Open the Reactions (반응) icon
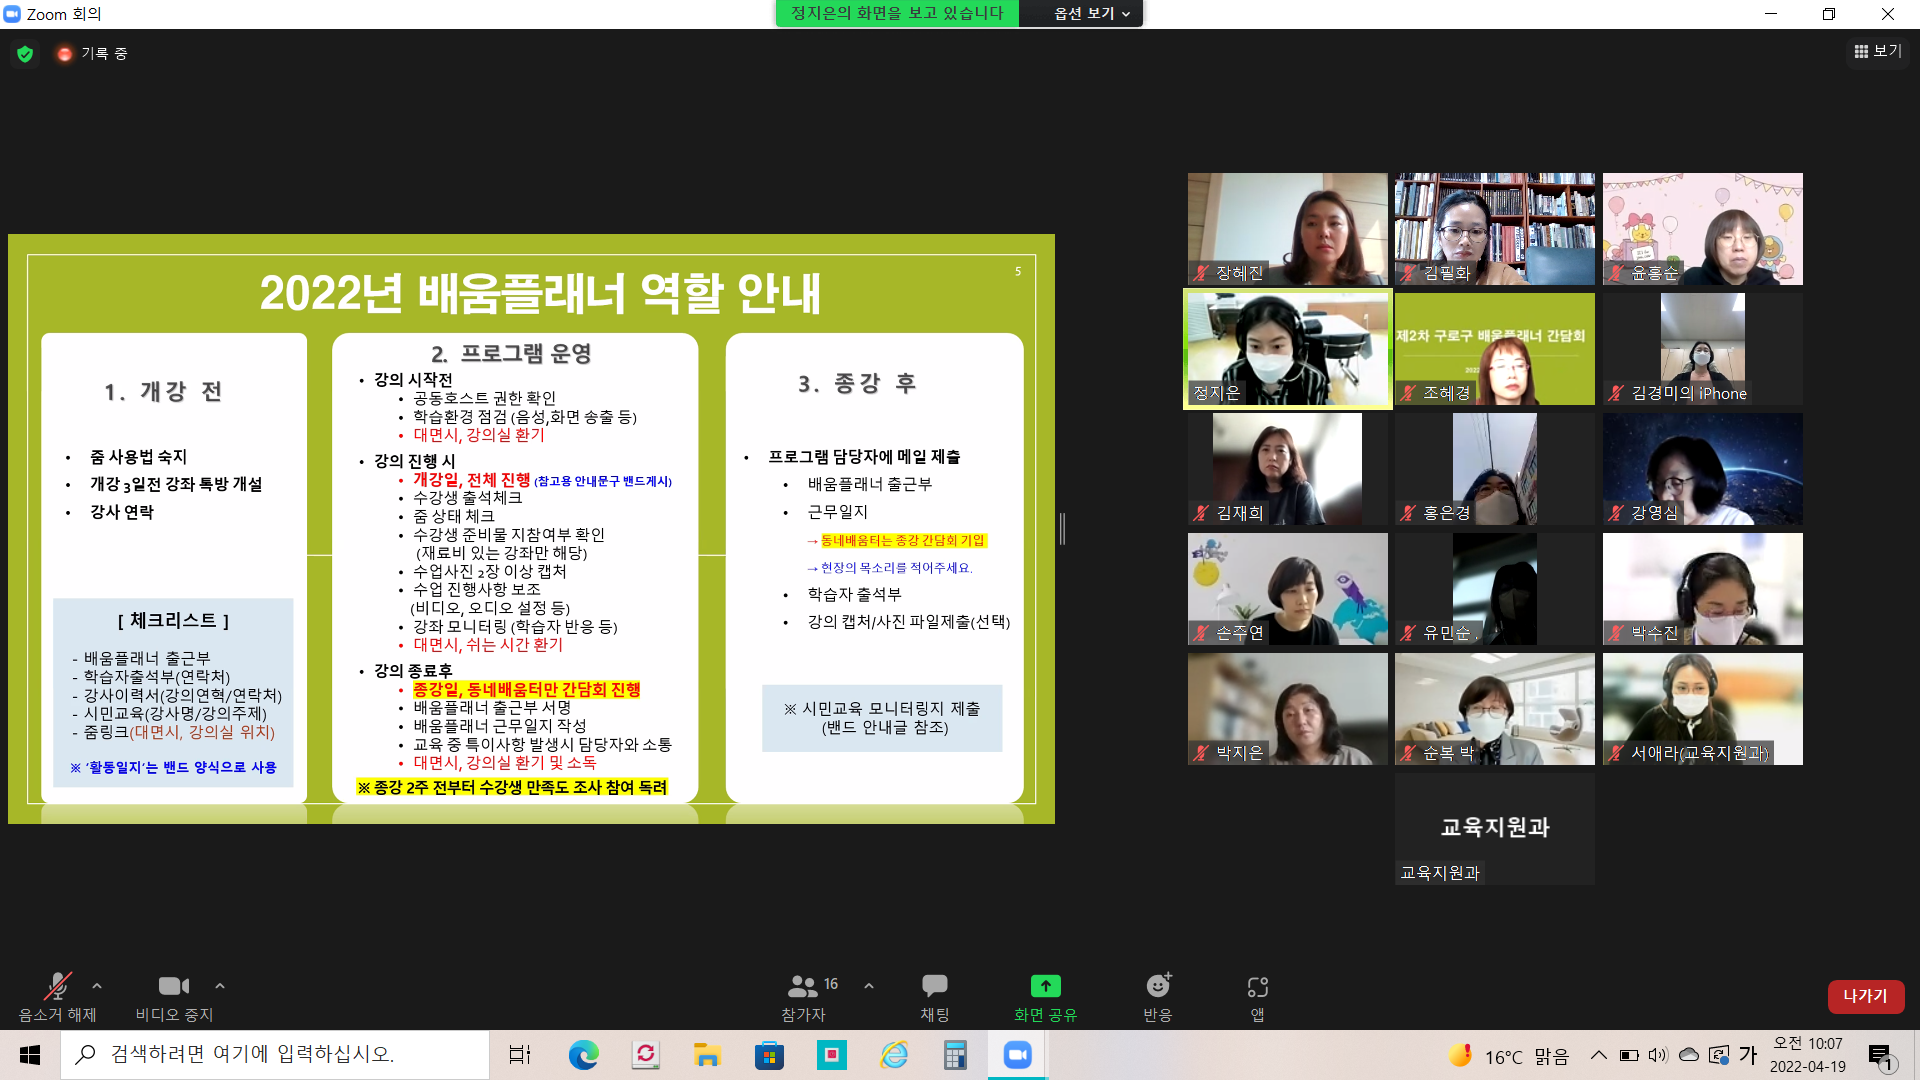 [1157, 987]
